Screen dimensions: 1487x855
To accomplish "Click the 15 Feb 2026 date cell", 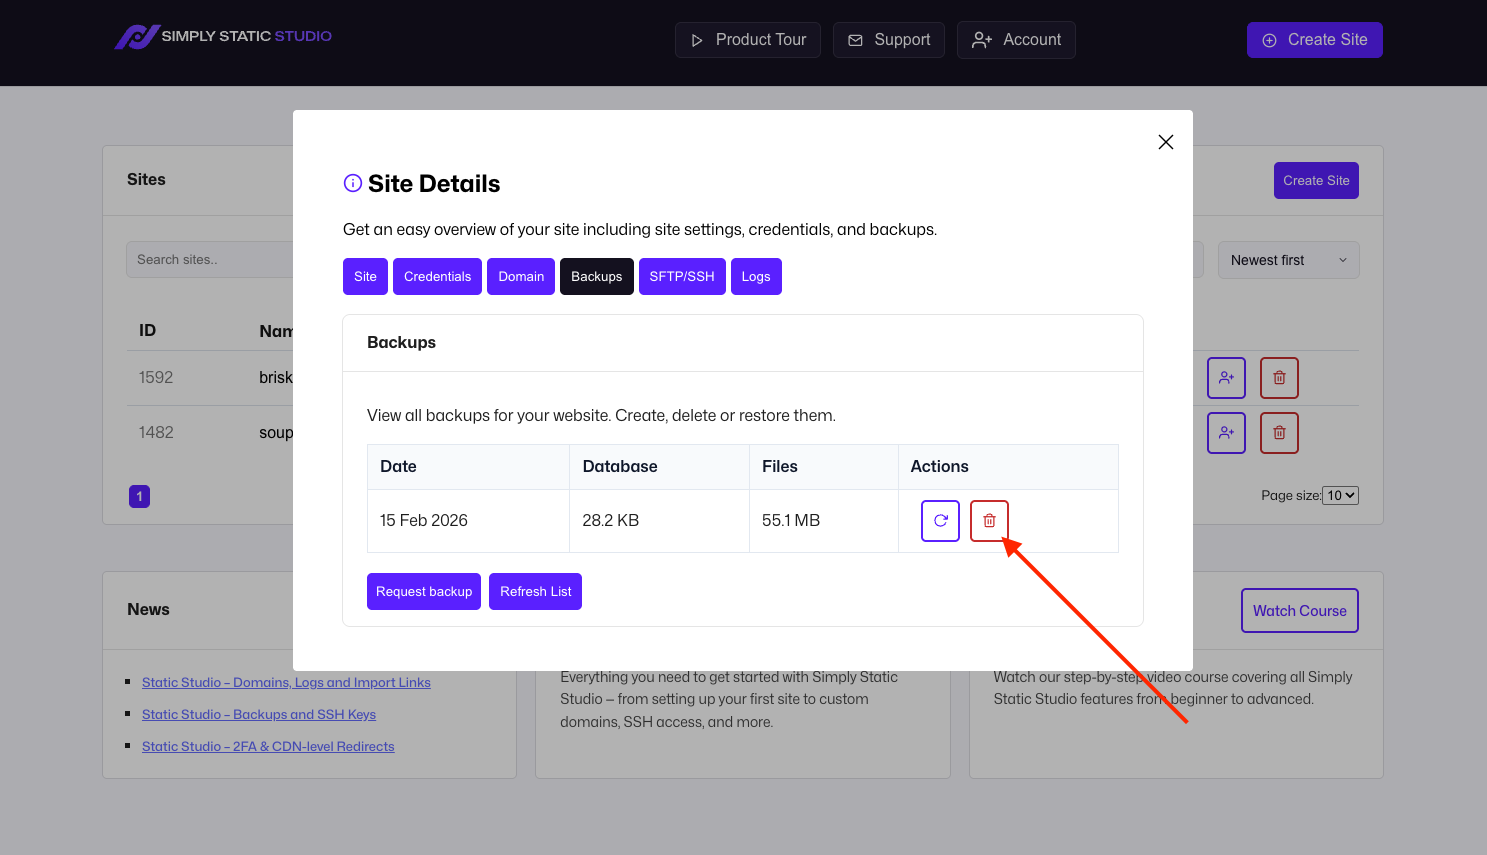I will (468, 521).
